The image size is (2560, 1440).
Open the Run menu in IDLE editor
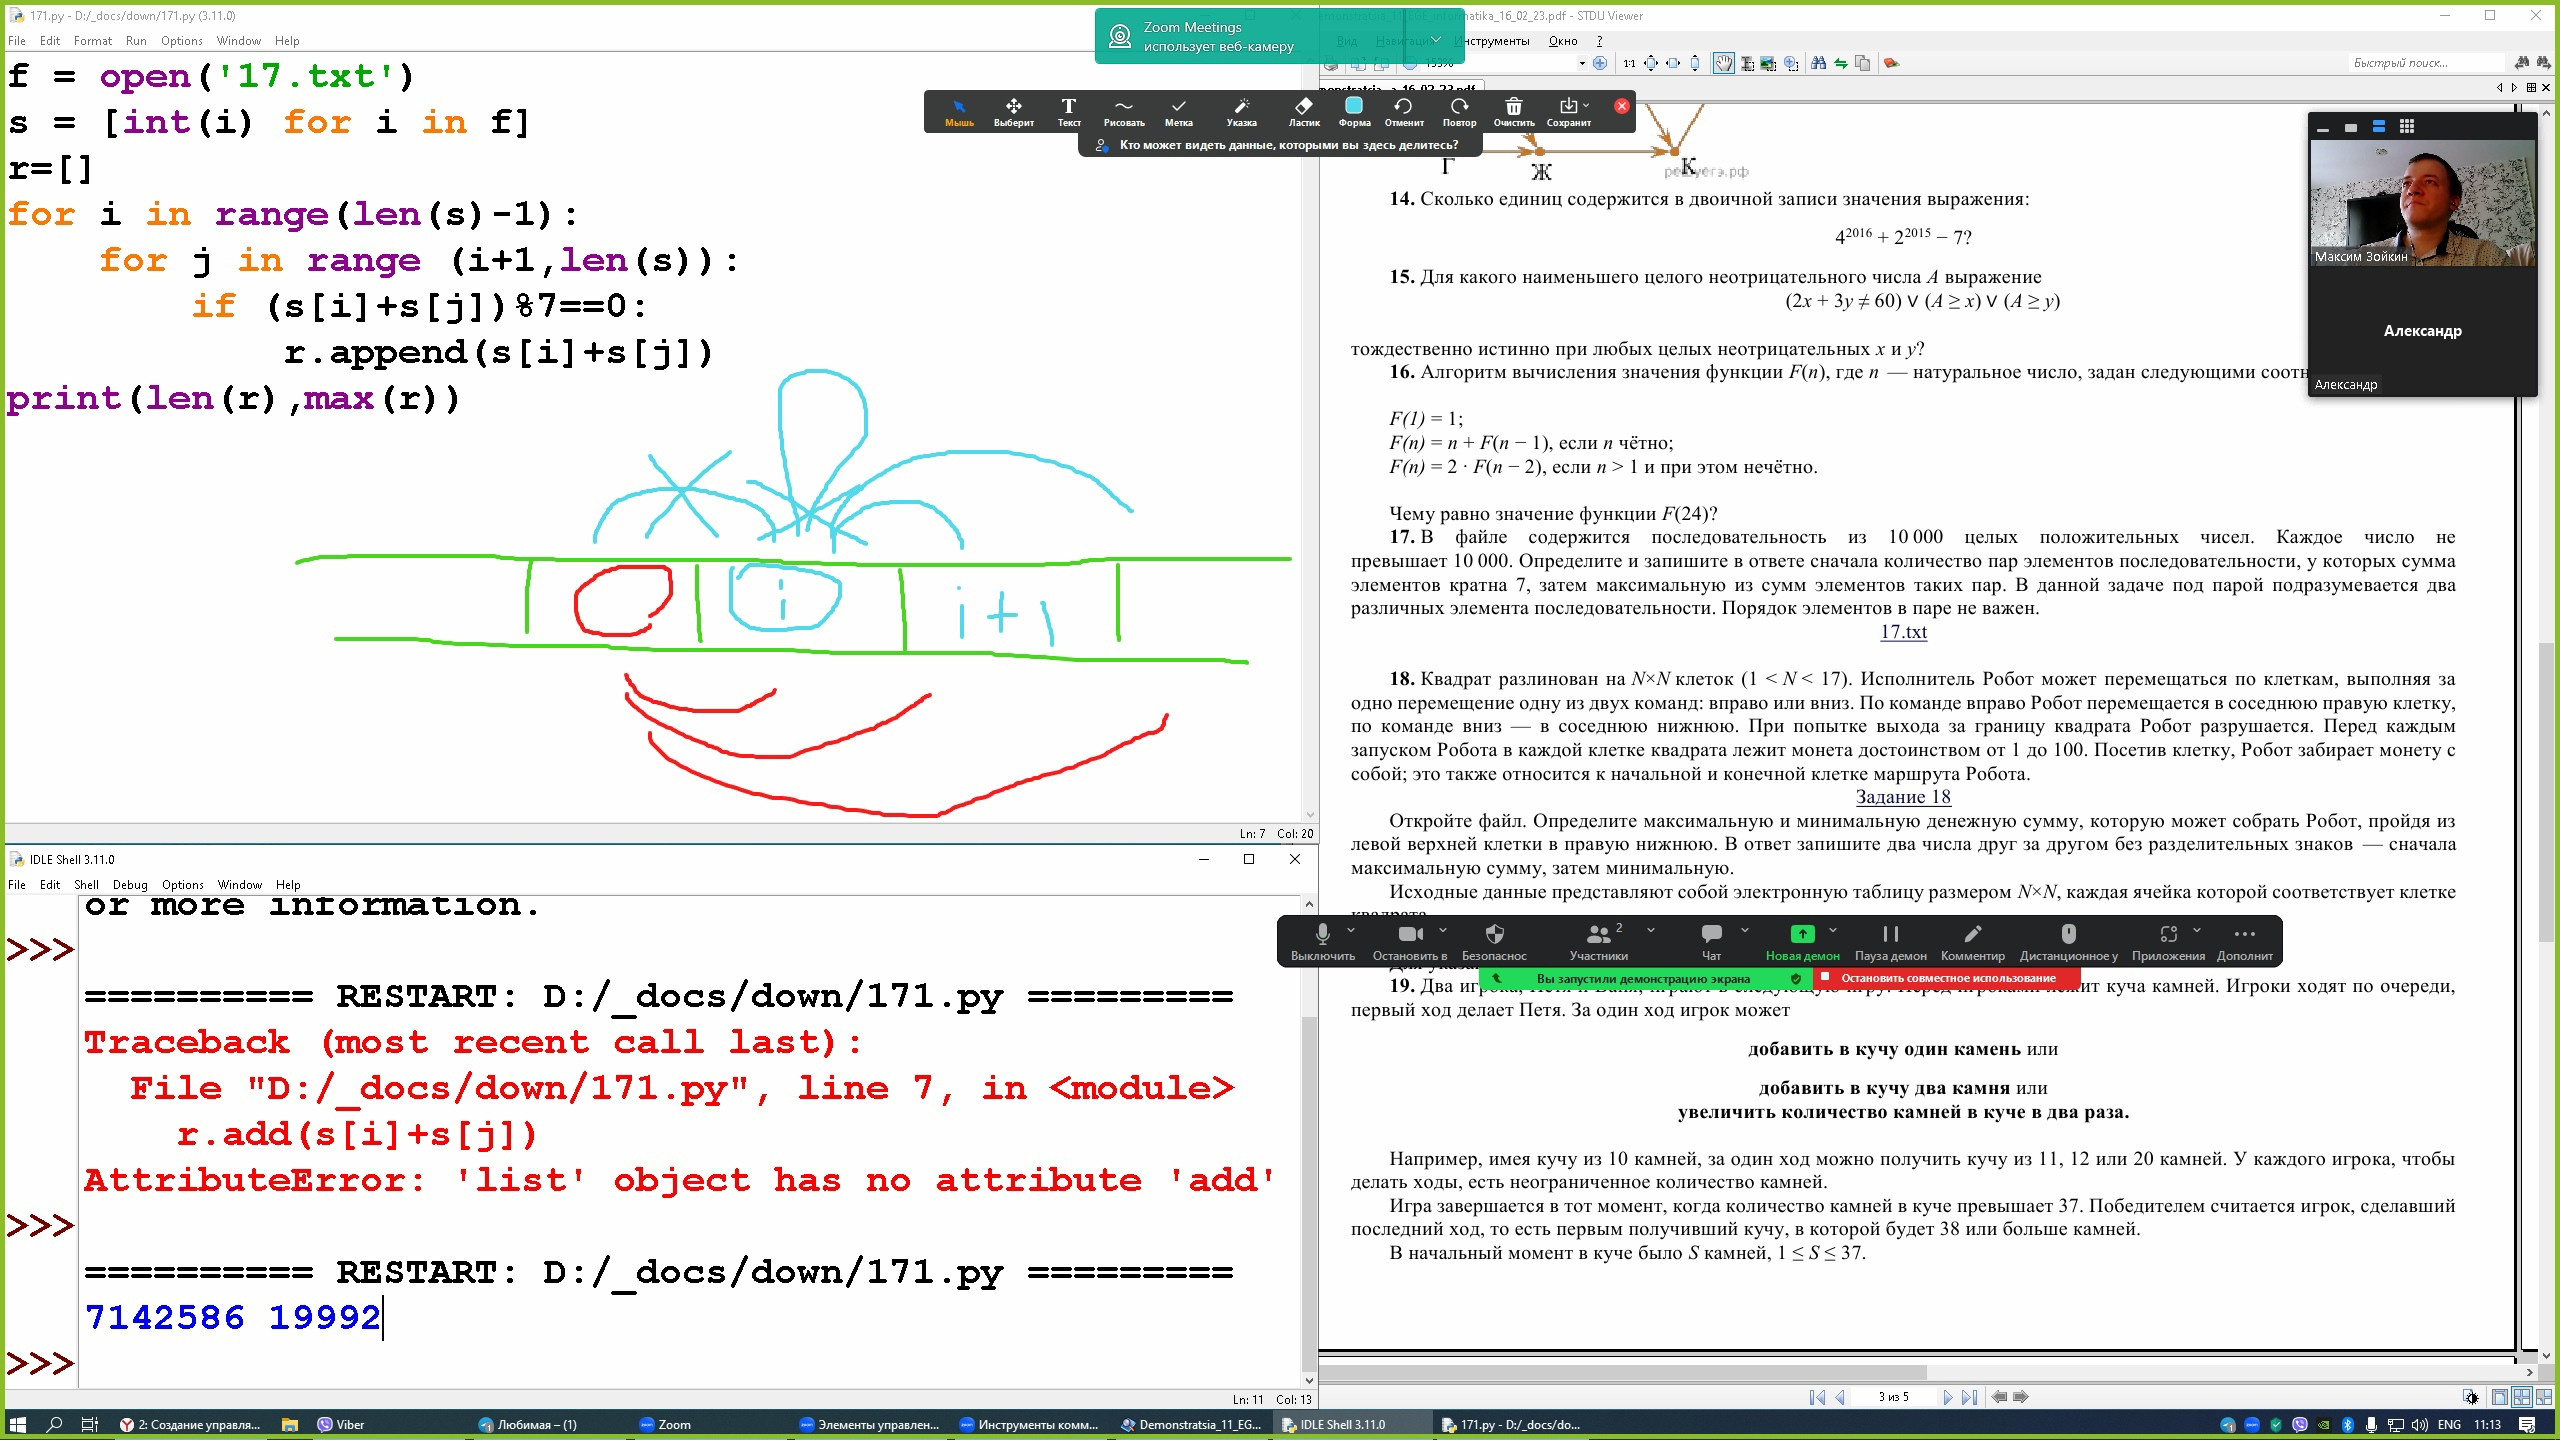click(136, 41)
